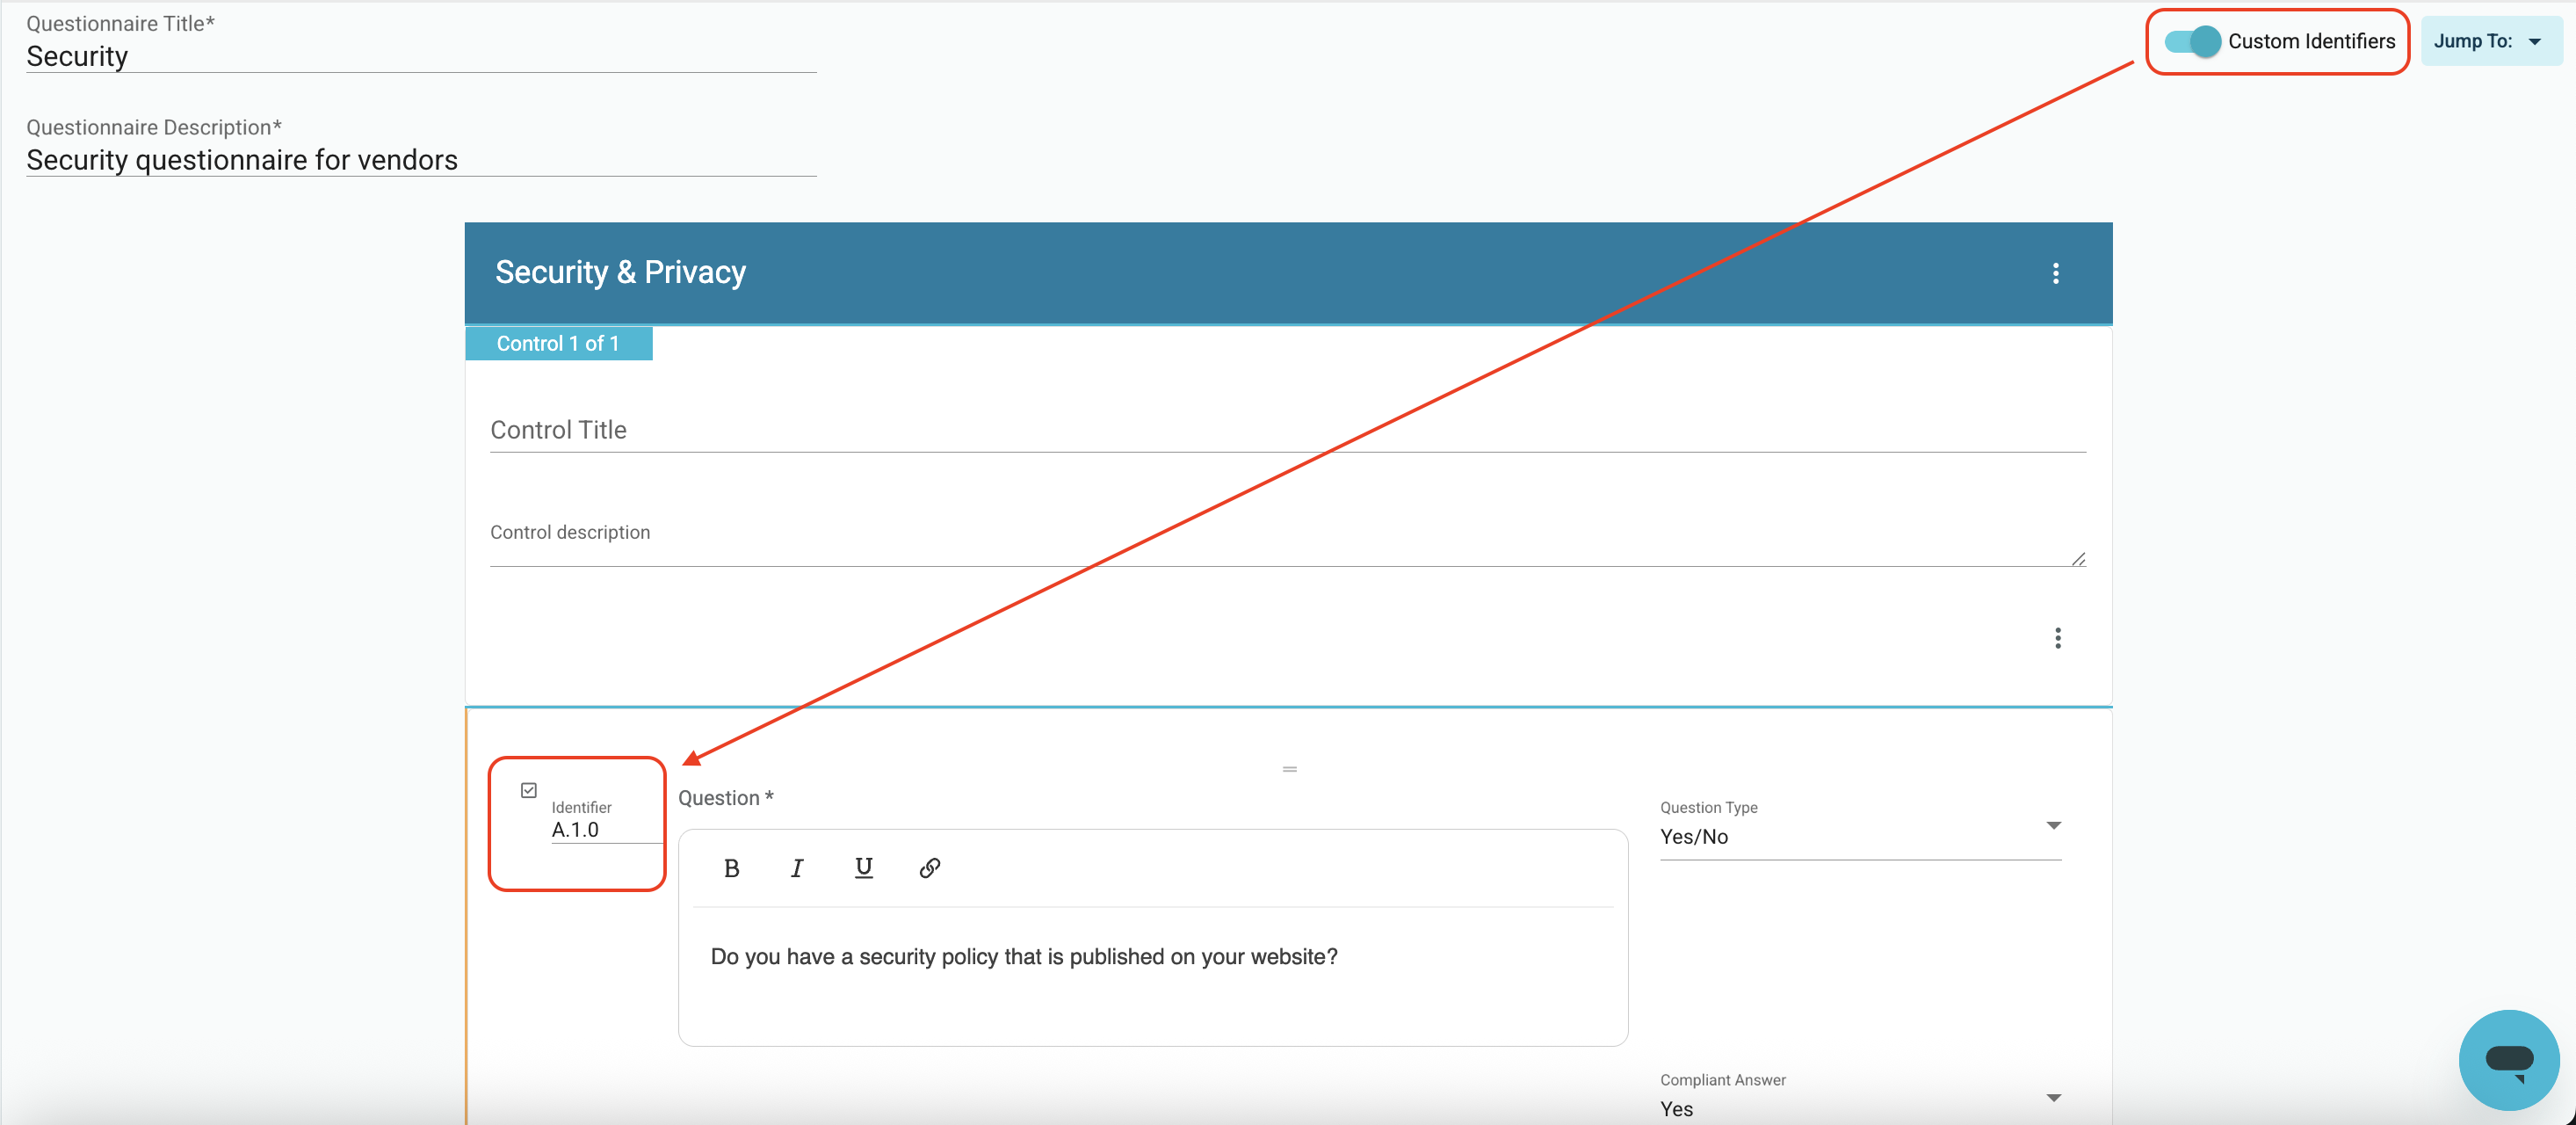Toggle the Identifier checkbox
The width and height of the screenshot is (2576, 1125).
[529, 791]
